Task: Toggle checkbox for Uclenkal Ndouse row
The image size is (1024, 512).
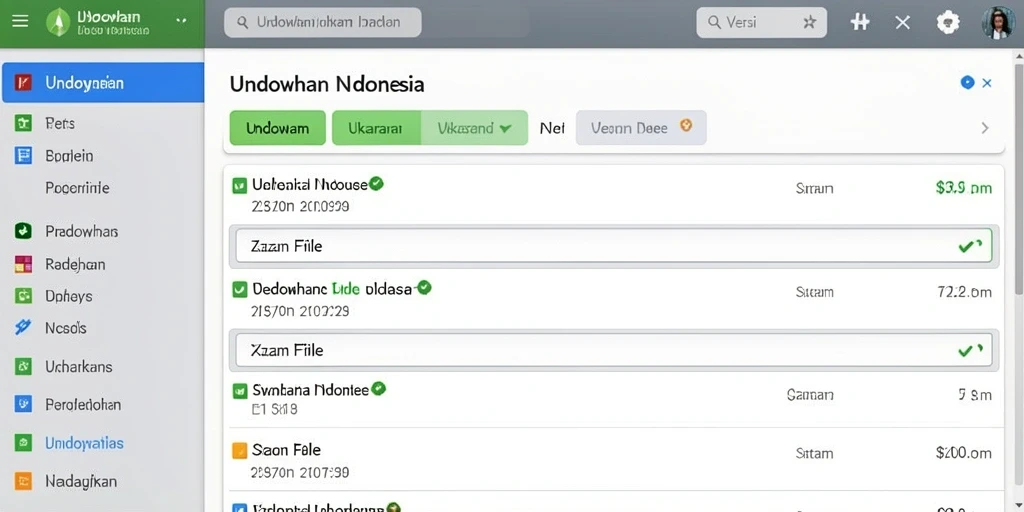Action: coord(239,186)
